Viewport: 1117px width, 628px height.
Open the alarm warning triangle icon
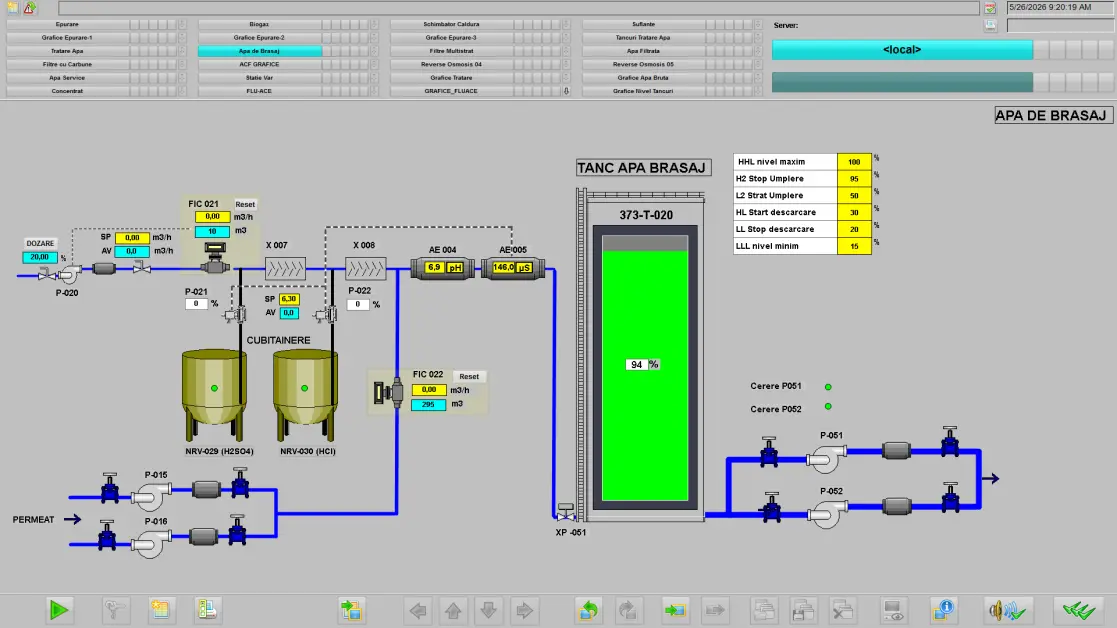pyautogui.click(x=29, y=8)
